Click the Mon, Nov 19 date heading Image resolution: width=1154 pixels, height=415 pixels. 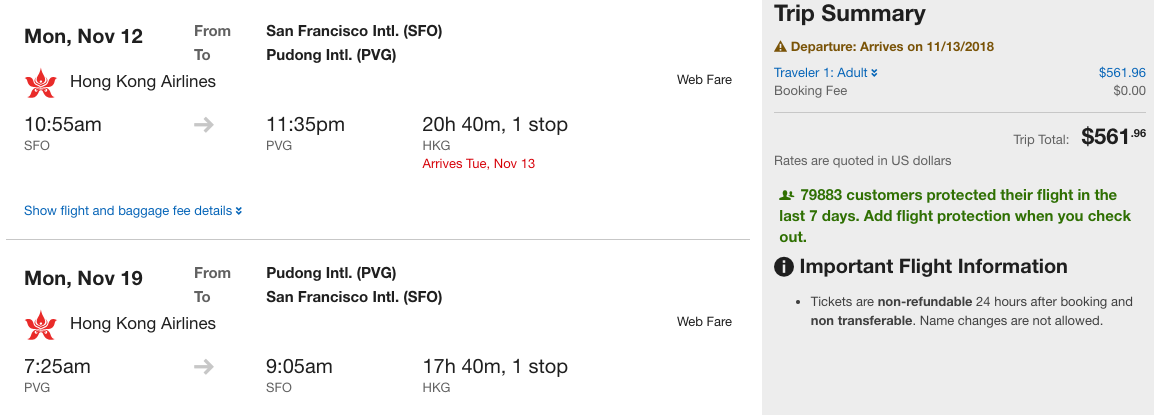click(x=84, y=279)
